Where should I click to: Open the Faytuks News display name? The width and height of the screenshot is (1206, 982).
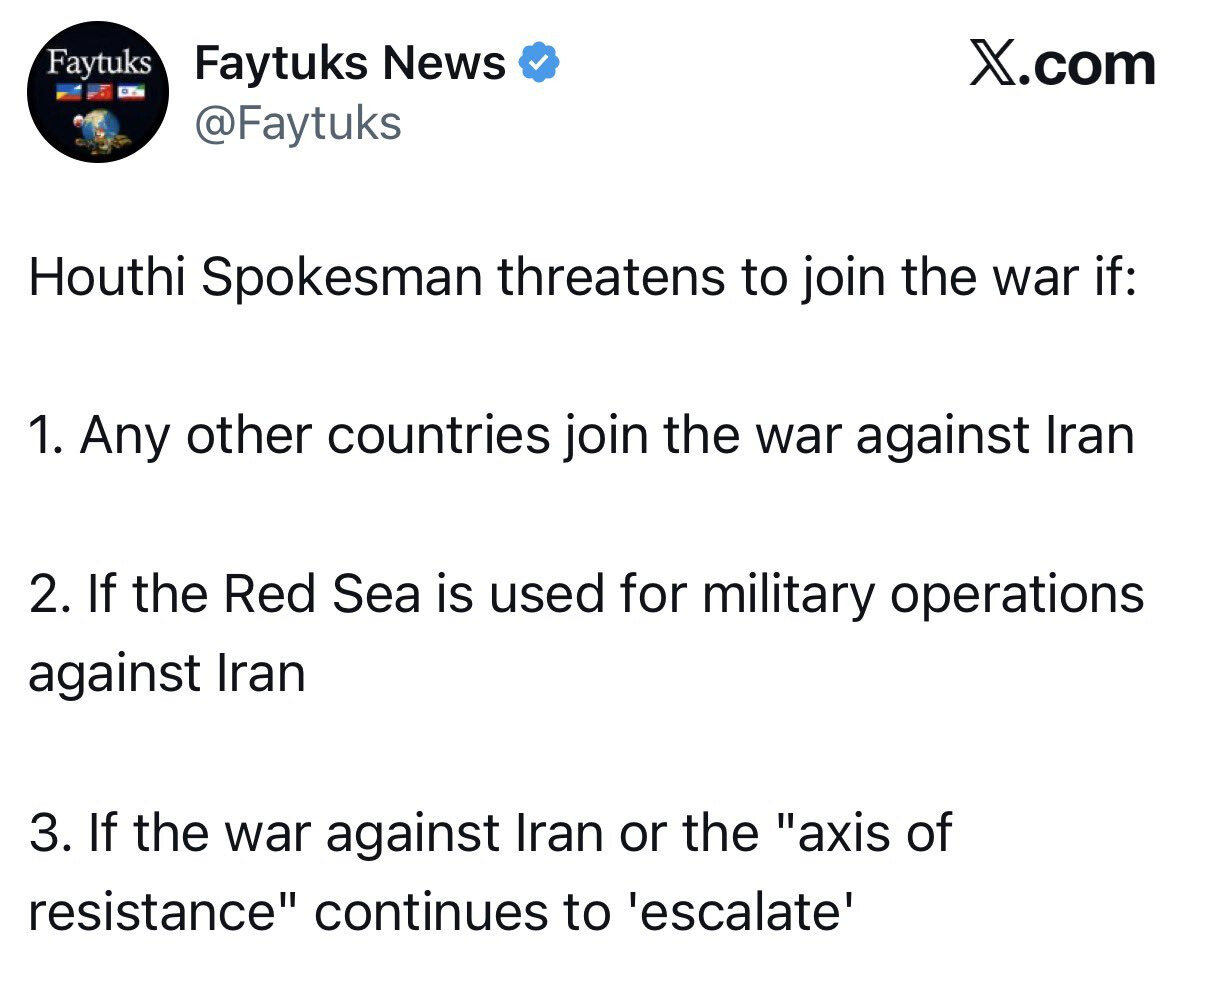(x=350, y=63)
